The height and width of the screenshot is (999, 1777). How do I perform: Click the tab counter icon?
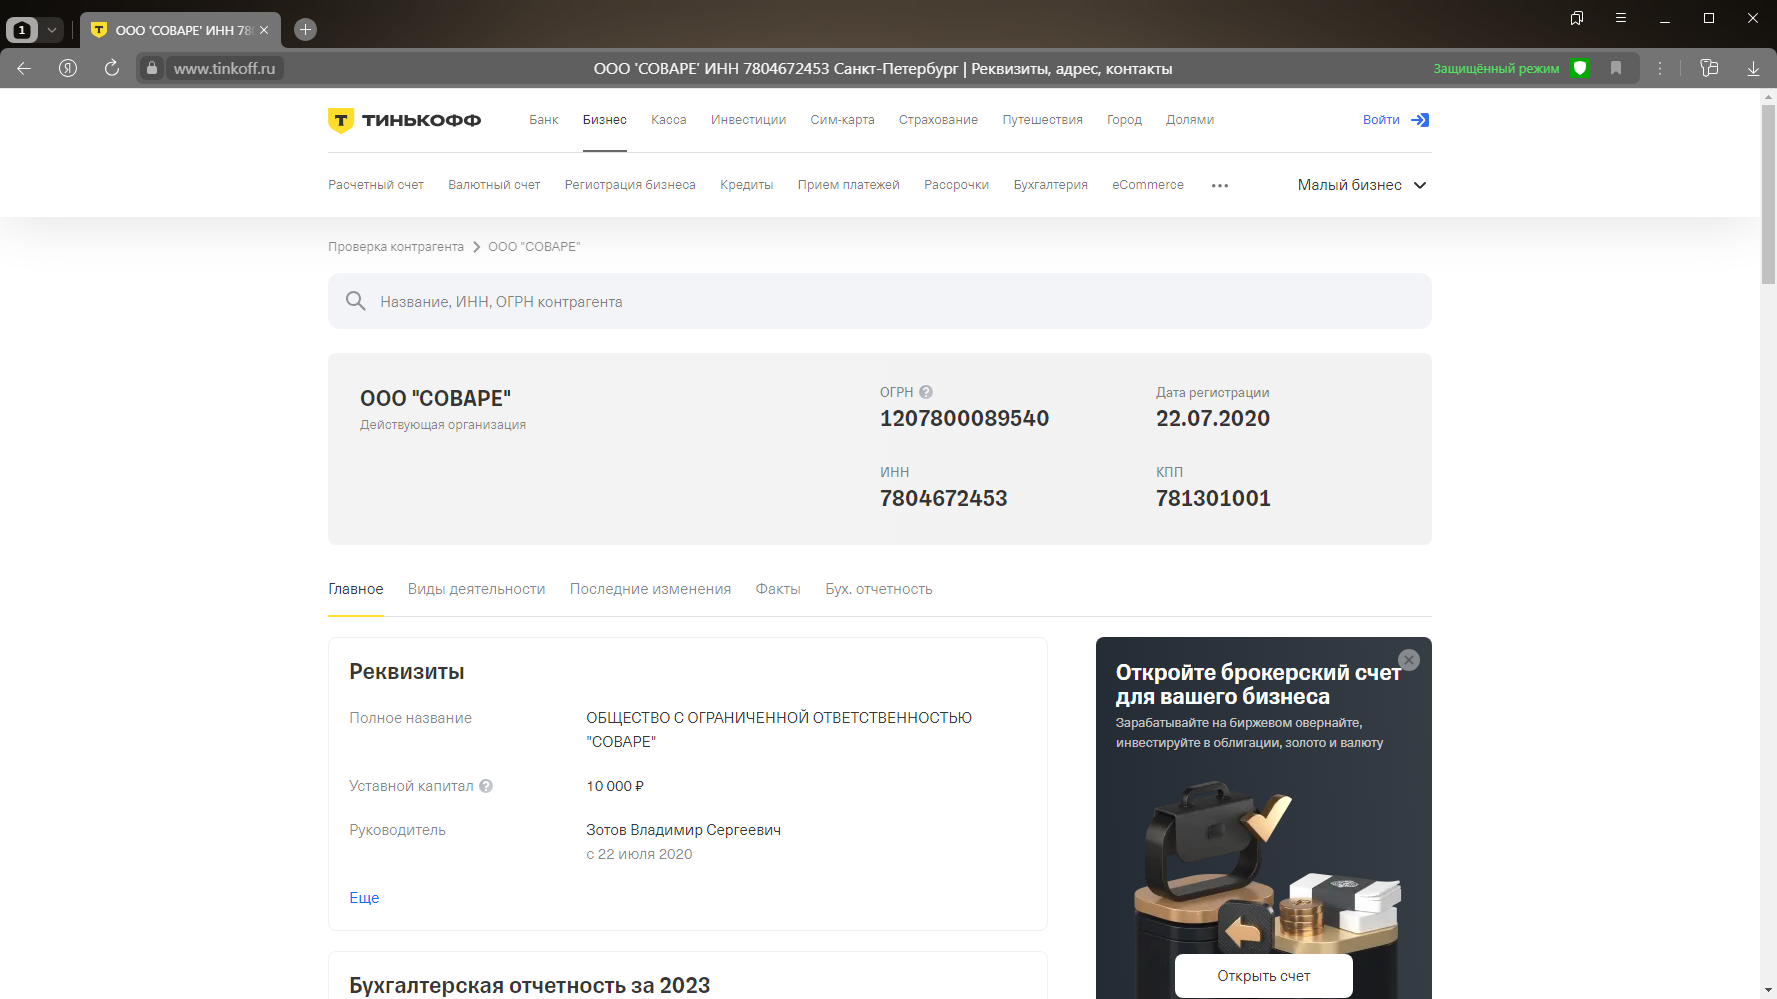point(22,30)
